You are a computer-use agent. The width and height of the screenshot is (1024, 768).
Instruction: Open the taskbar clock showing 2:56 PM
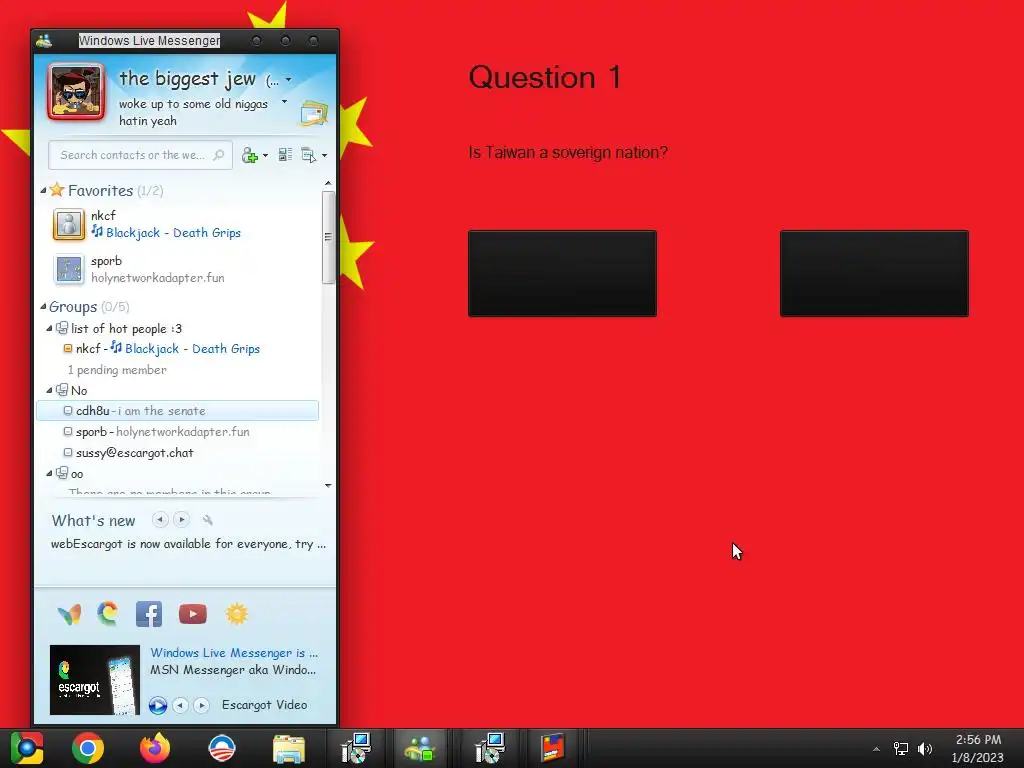(978, 748)
